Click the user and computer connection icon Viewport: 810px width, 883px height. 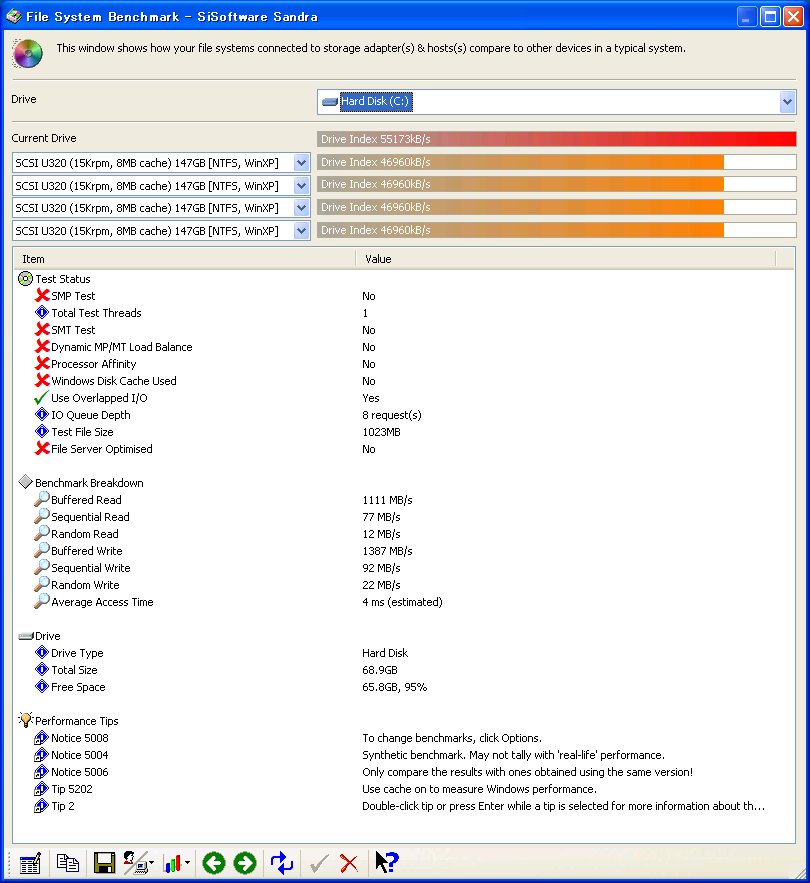(134, 863)
